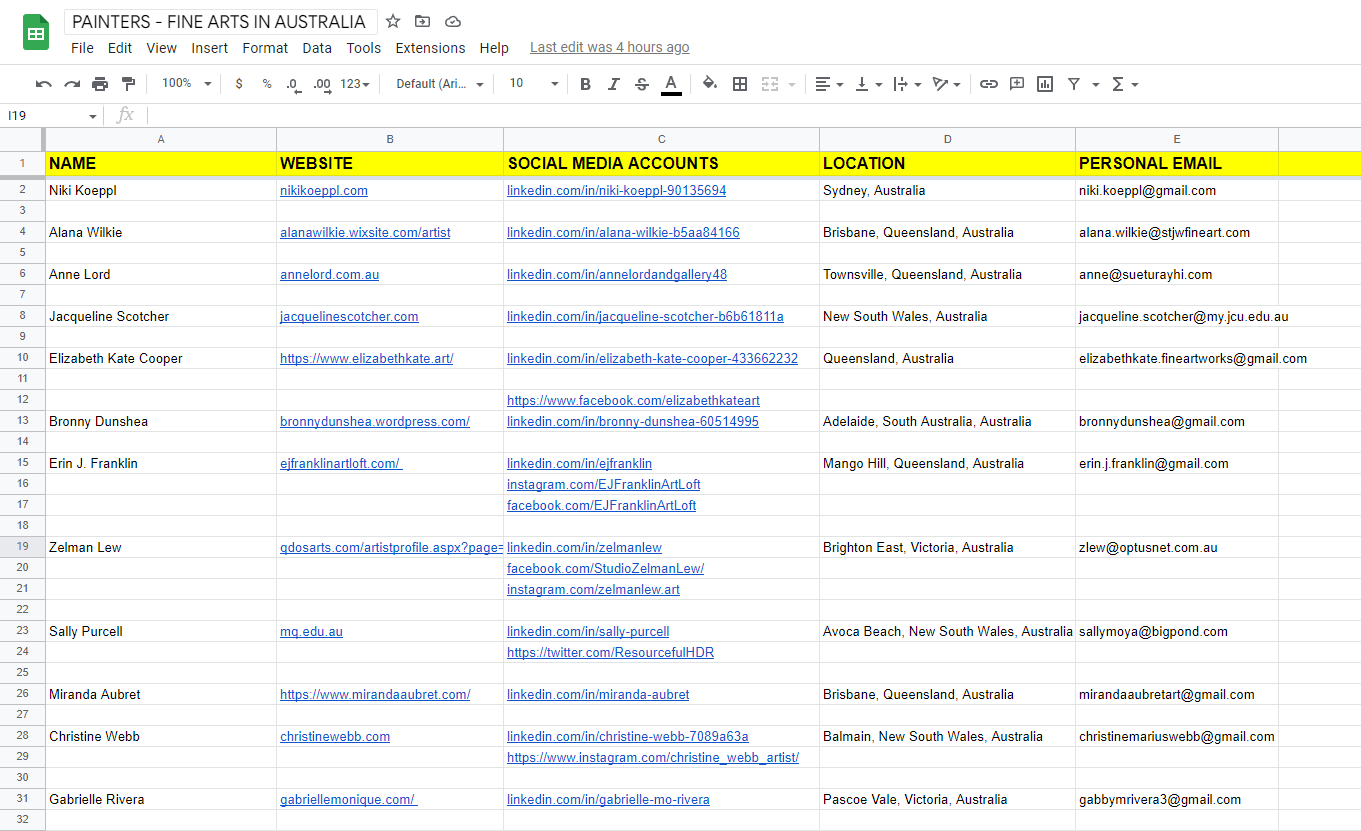Open the Extensions menu
The height and width of the screenshot is (831, 1361).
click(x=430, y=48)
